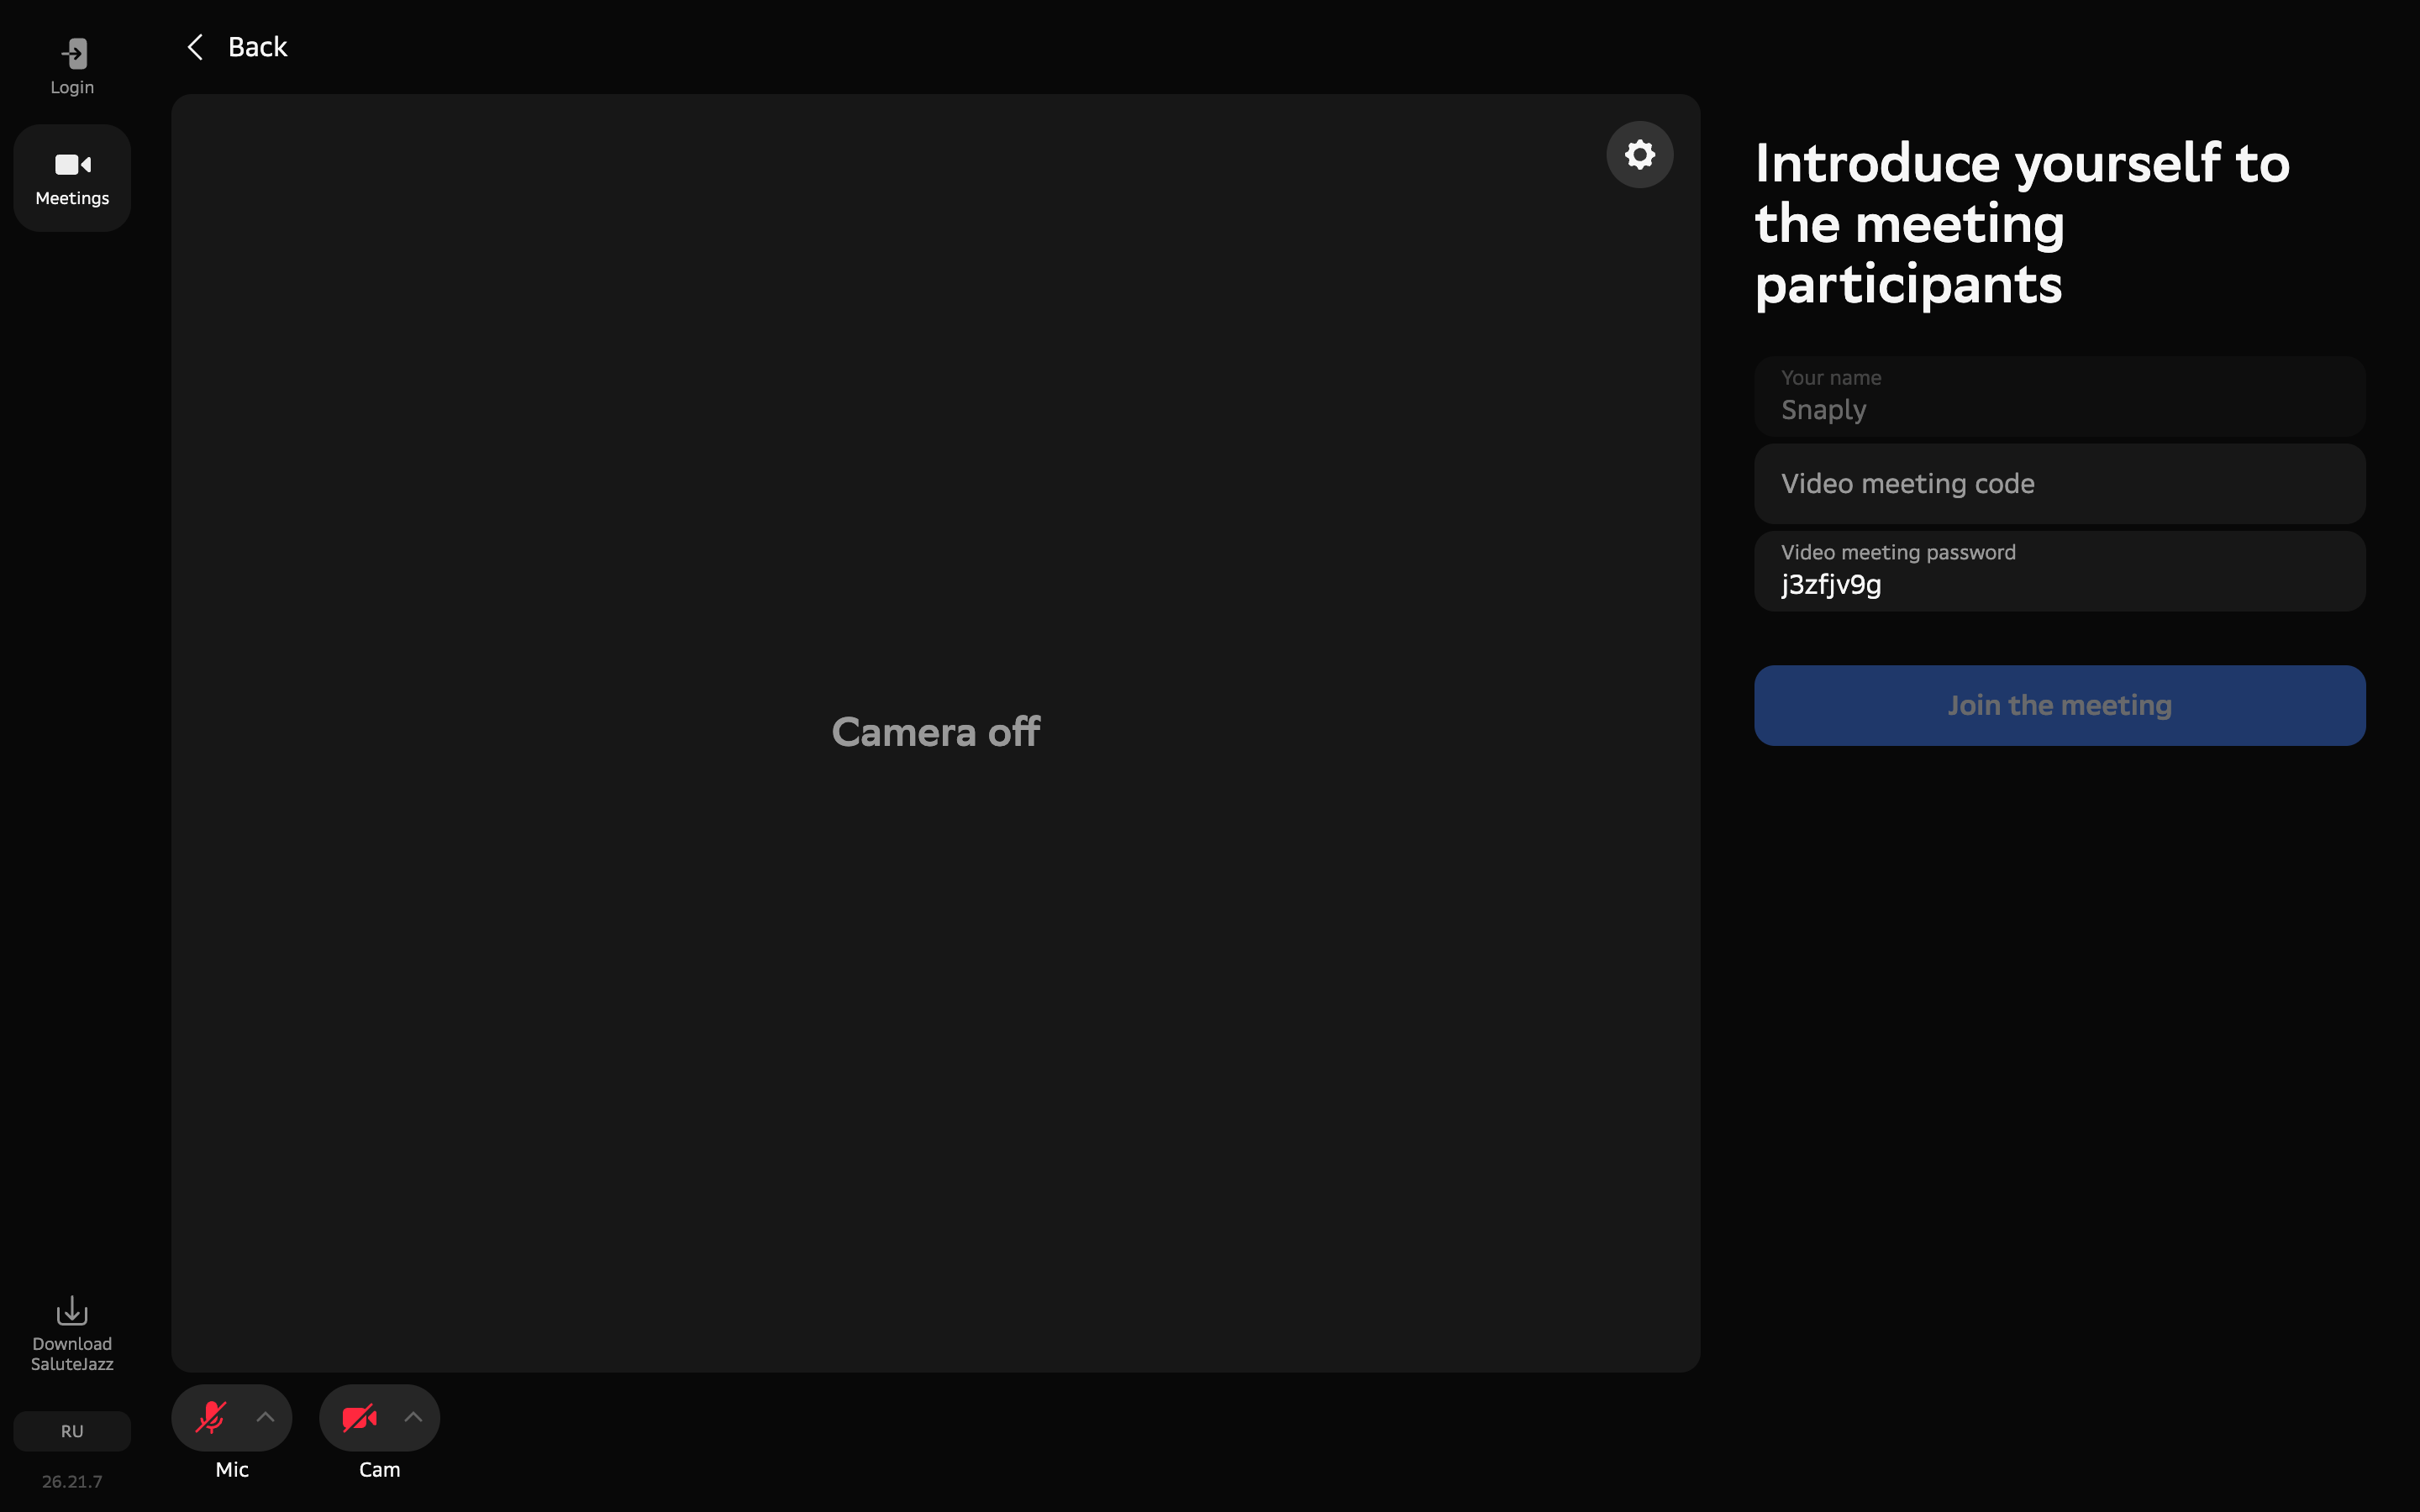2420x1512 pixels.
Task: Expand camera options chevron
Action: pyautogui.click(x=413, y=1417)
